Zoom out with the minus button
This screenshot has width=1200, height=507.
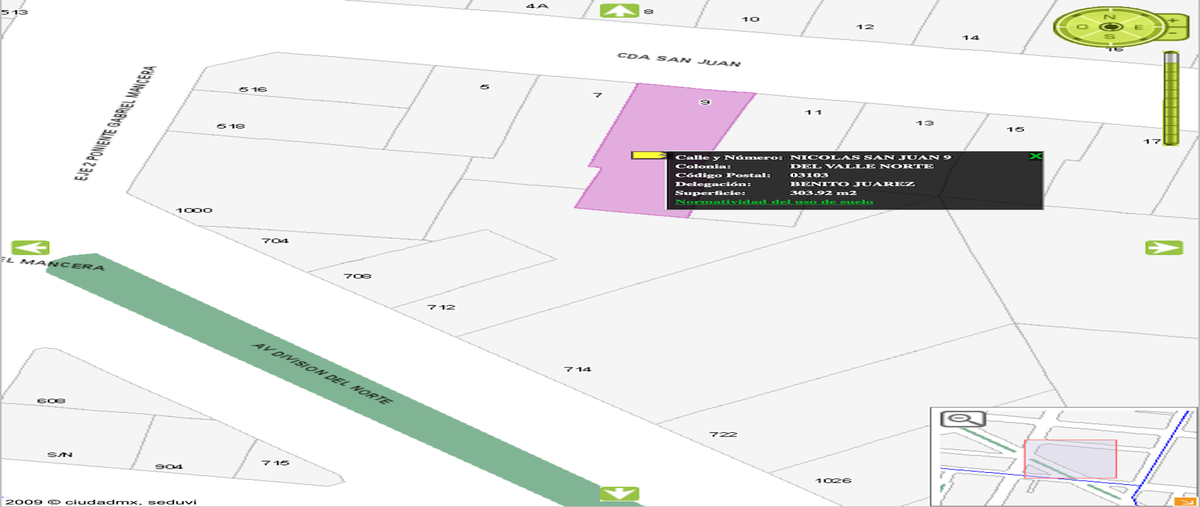(1173, 33)
